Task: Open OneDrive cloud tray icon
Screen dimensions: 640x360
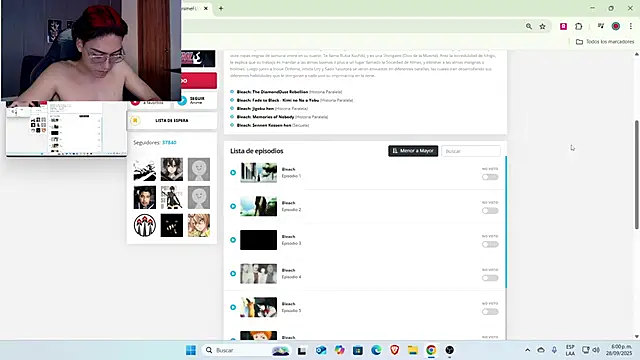Action: [x=541, y=350]
